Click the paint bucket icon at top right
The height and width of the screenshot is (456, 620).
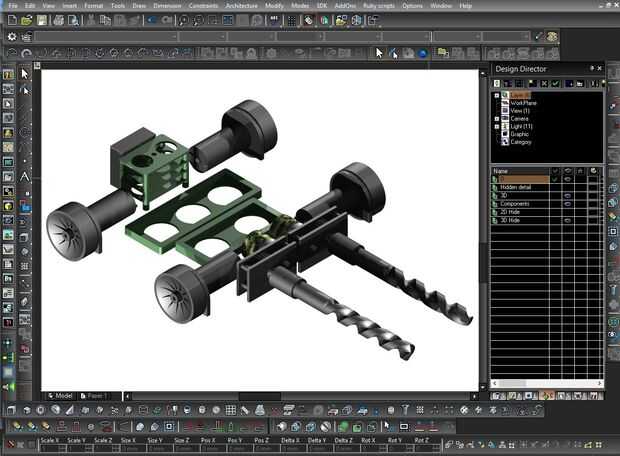click(x=552, y=37)
